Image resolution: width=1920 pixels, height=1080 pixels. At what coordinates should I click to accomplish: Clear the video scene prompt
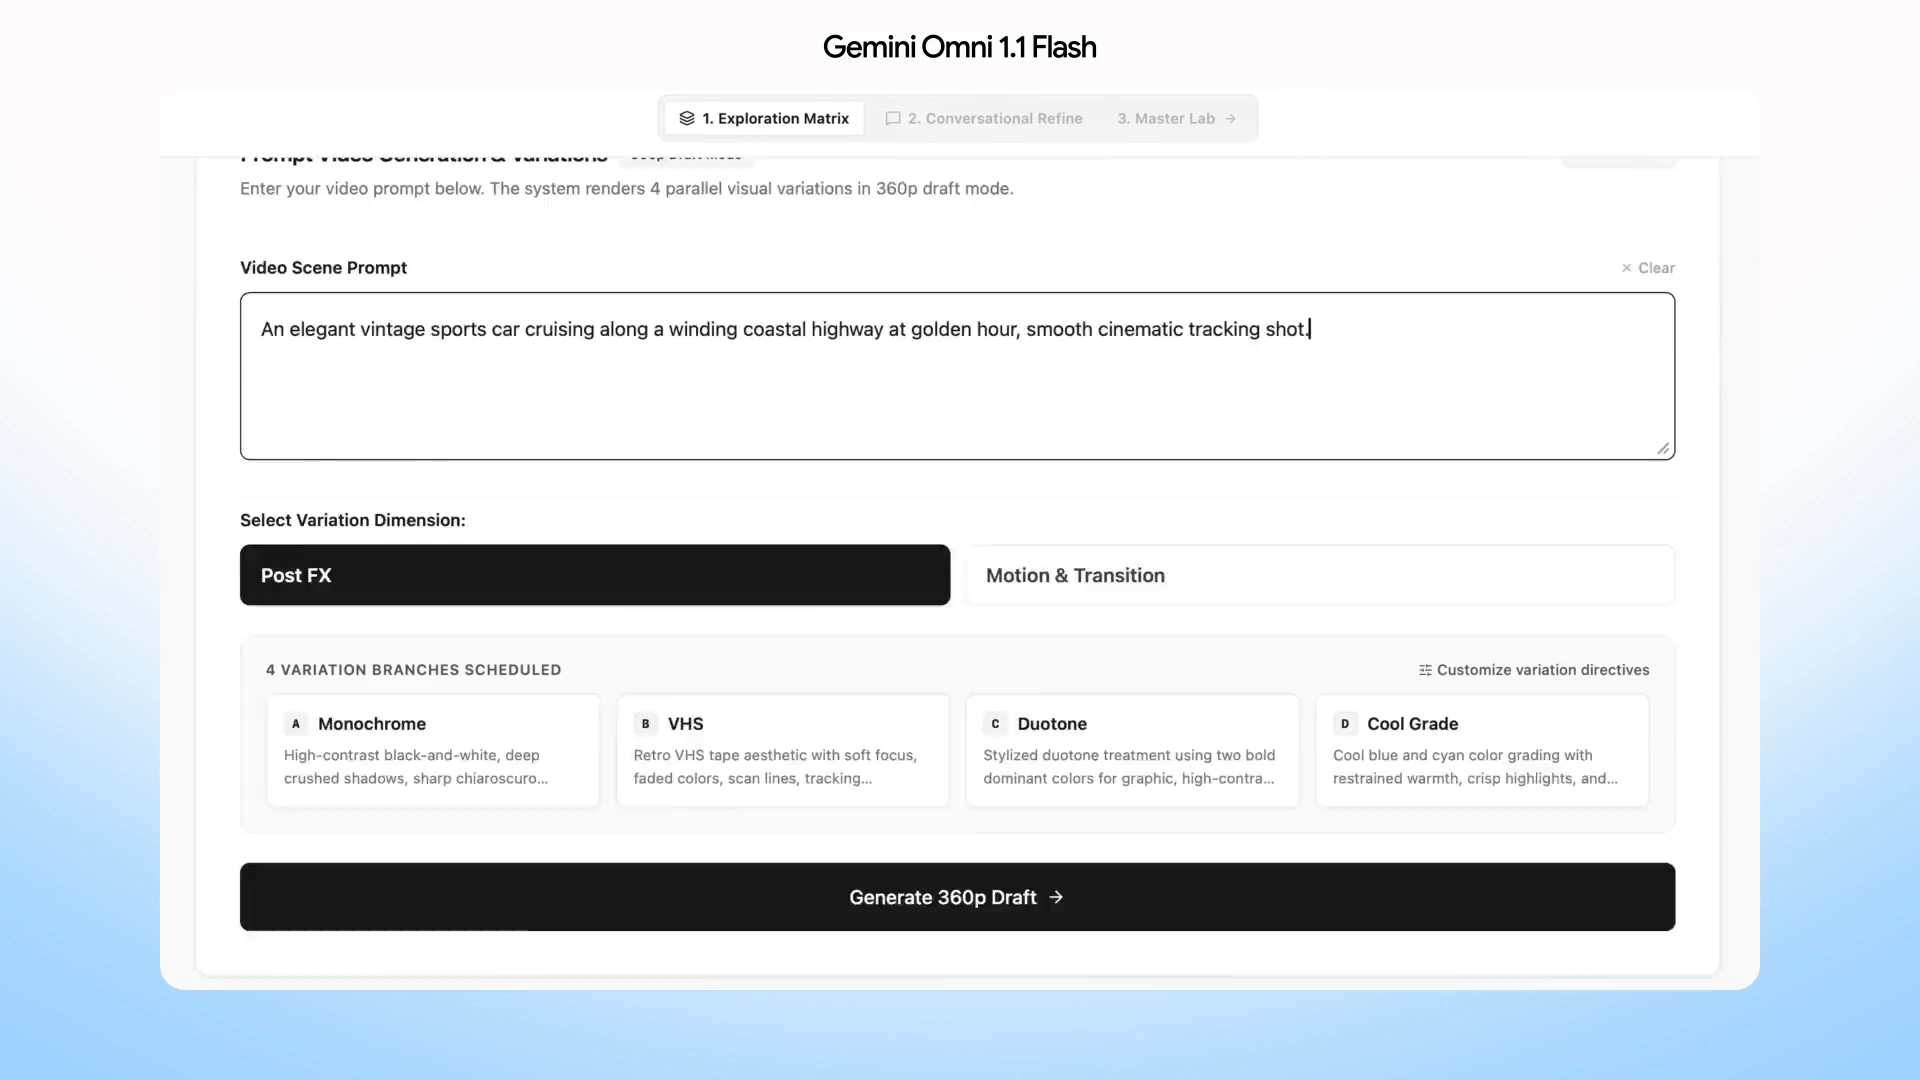(x=1648, y=268)
